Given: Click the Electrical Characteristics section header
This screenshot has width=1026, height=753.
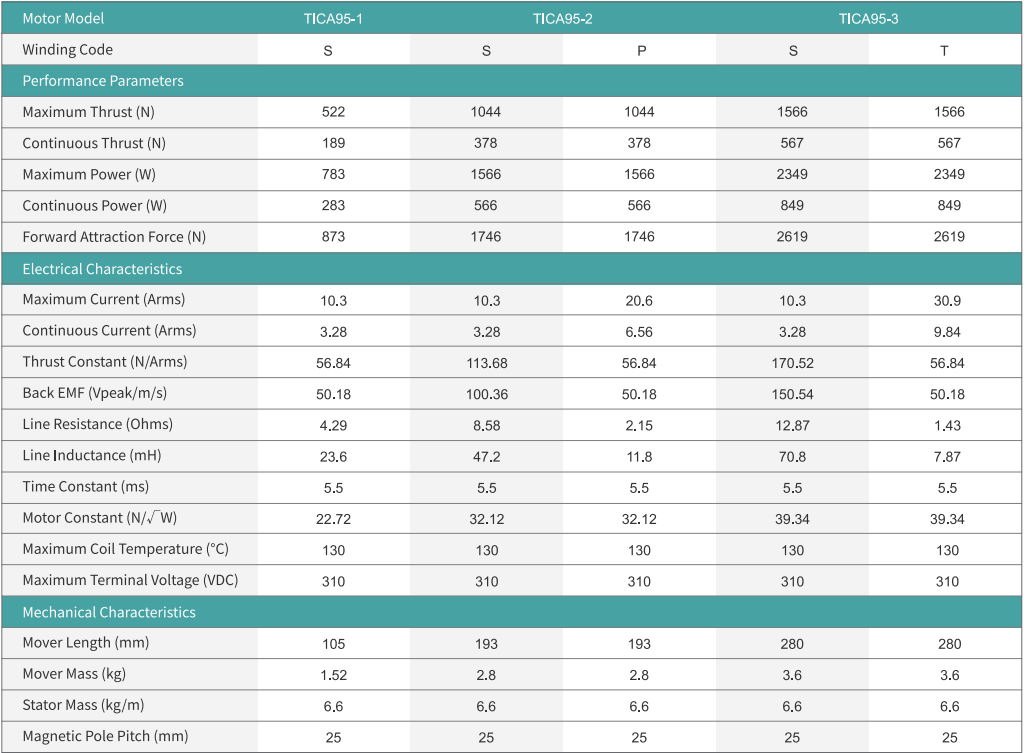Looking at the screenshot, I should coord(102,269).
